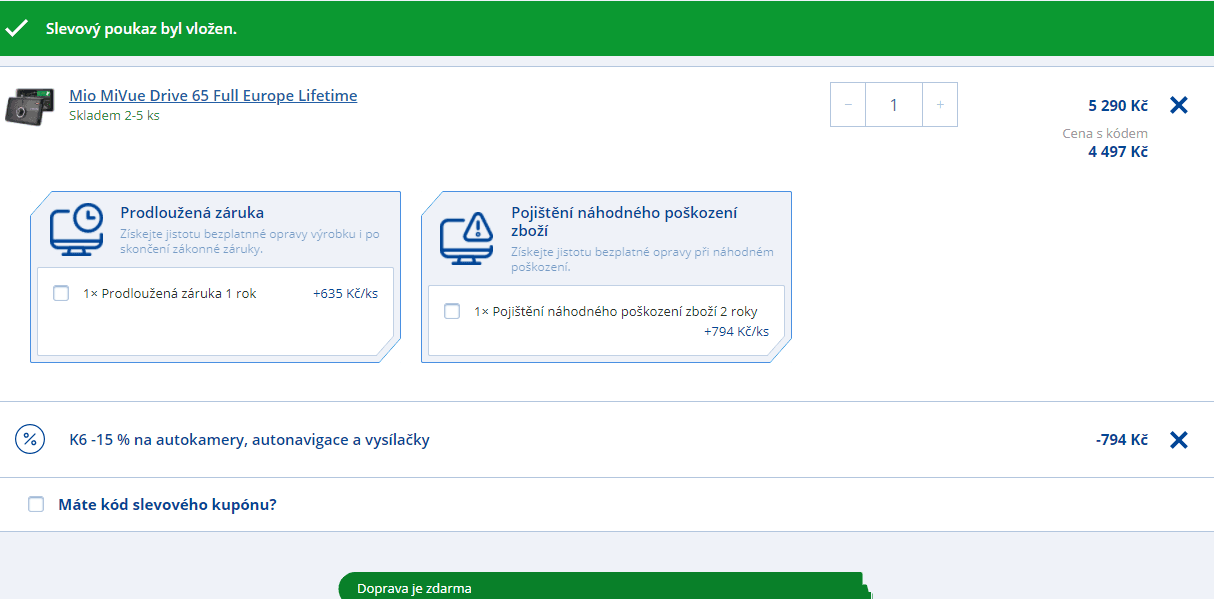Click the discount amount -794 Kč

(x=1121, y=440)
